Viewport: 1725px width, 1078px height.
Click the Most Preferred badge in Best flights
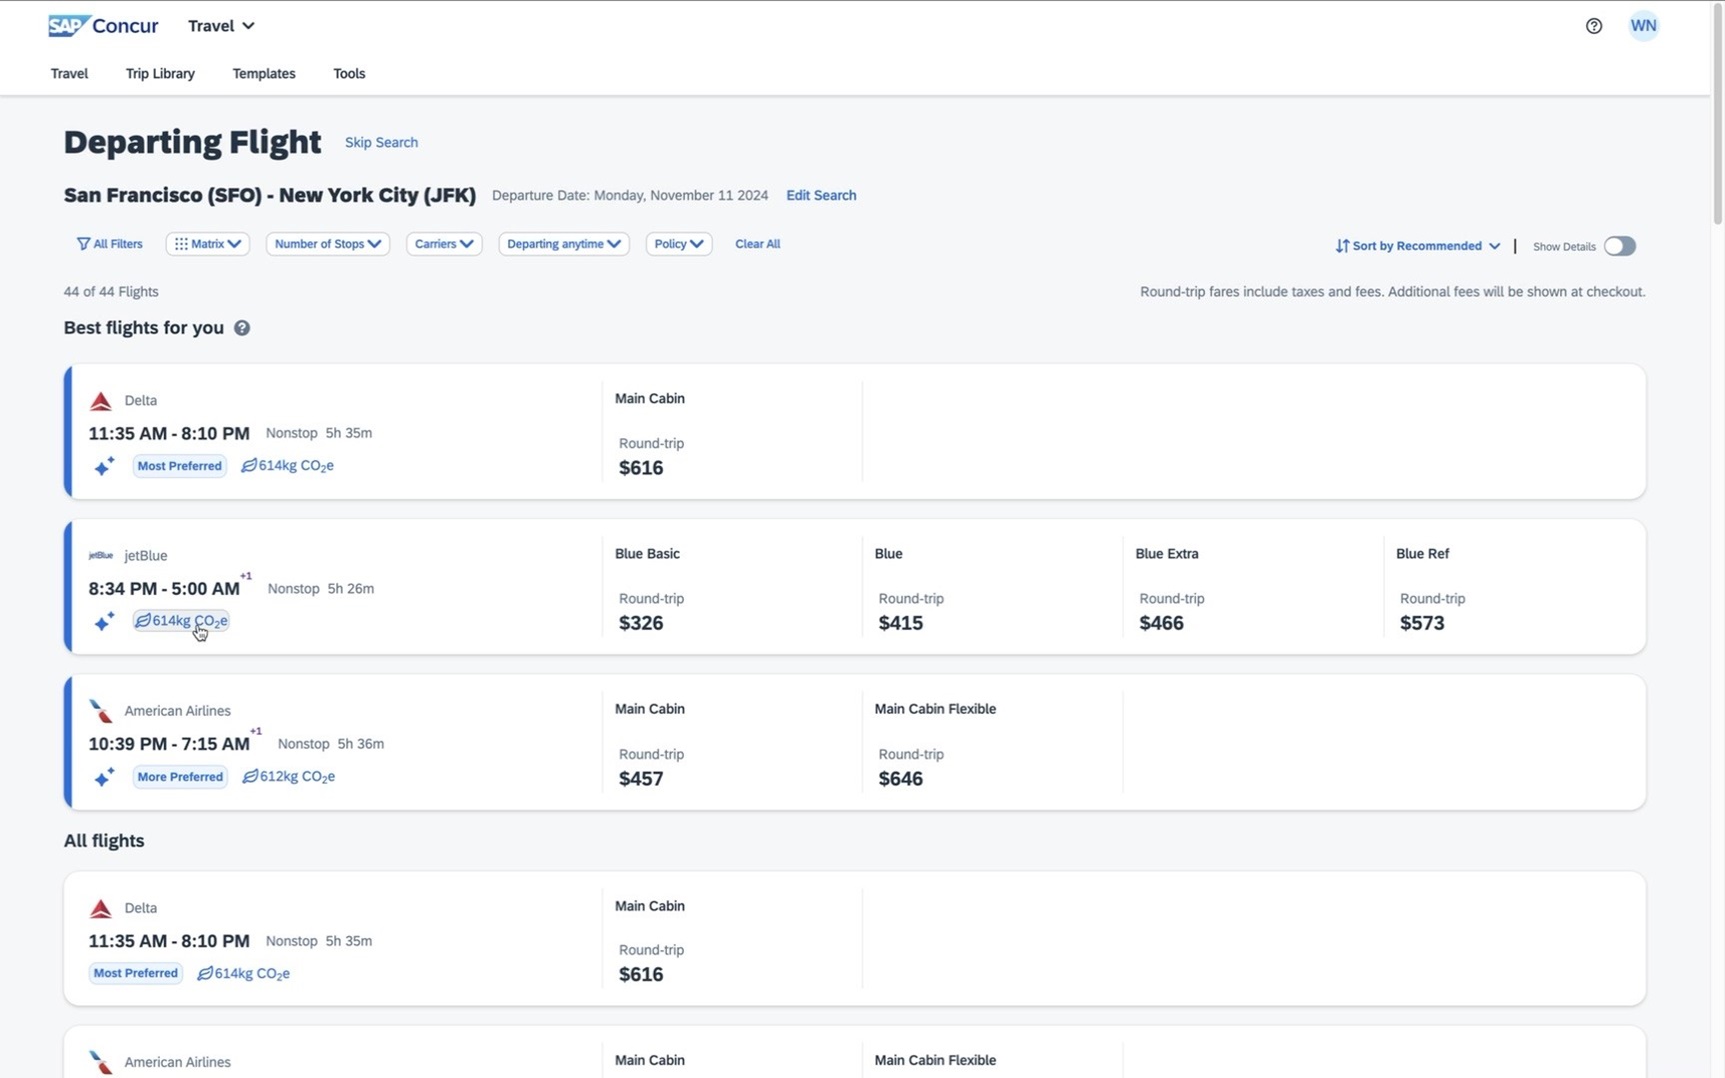click(x=180, y=466)
